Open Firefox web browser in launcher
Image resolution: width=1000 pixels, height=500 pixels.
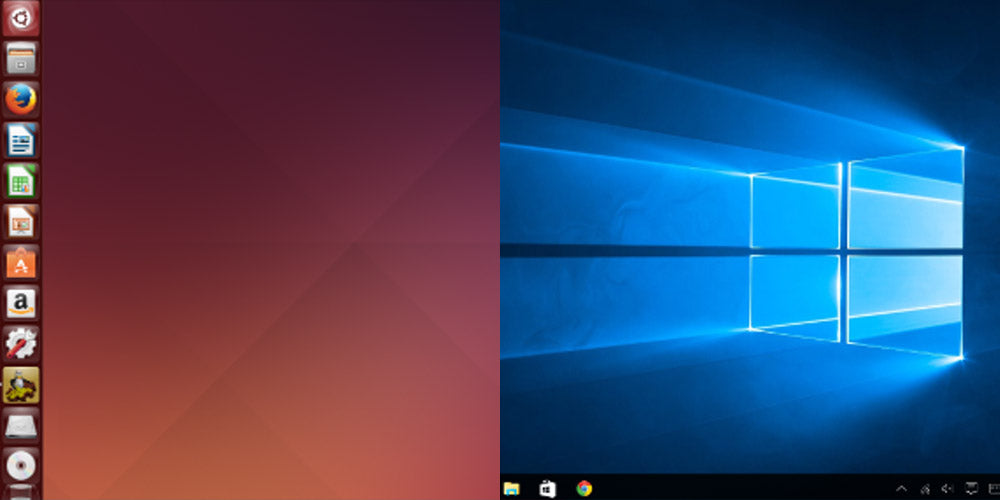click(21, 100)
